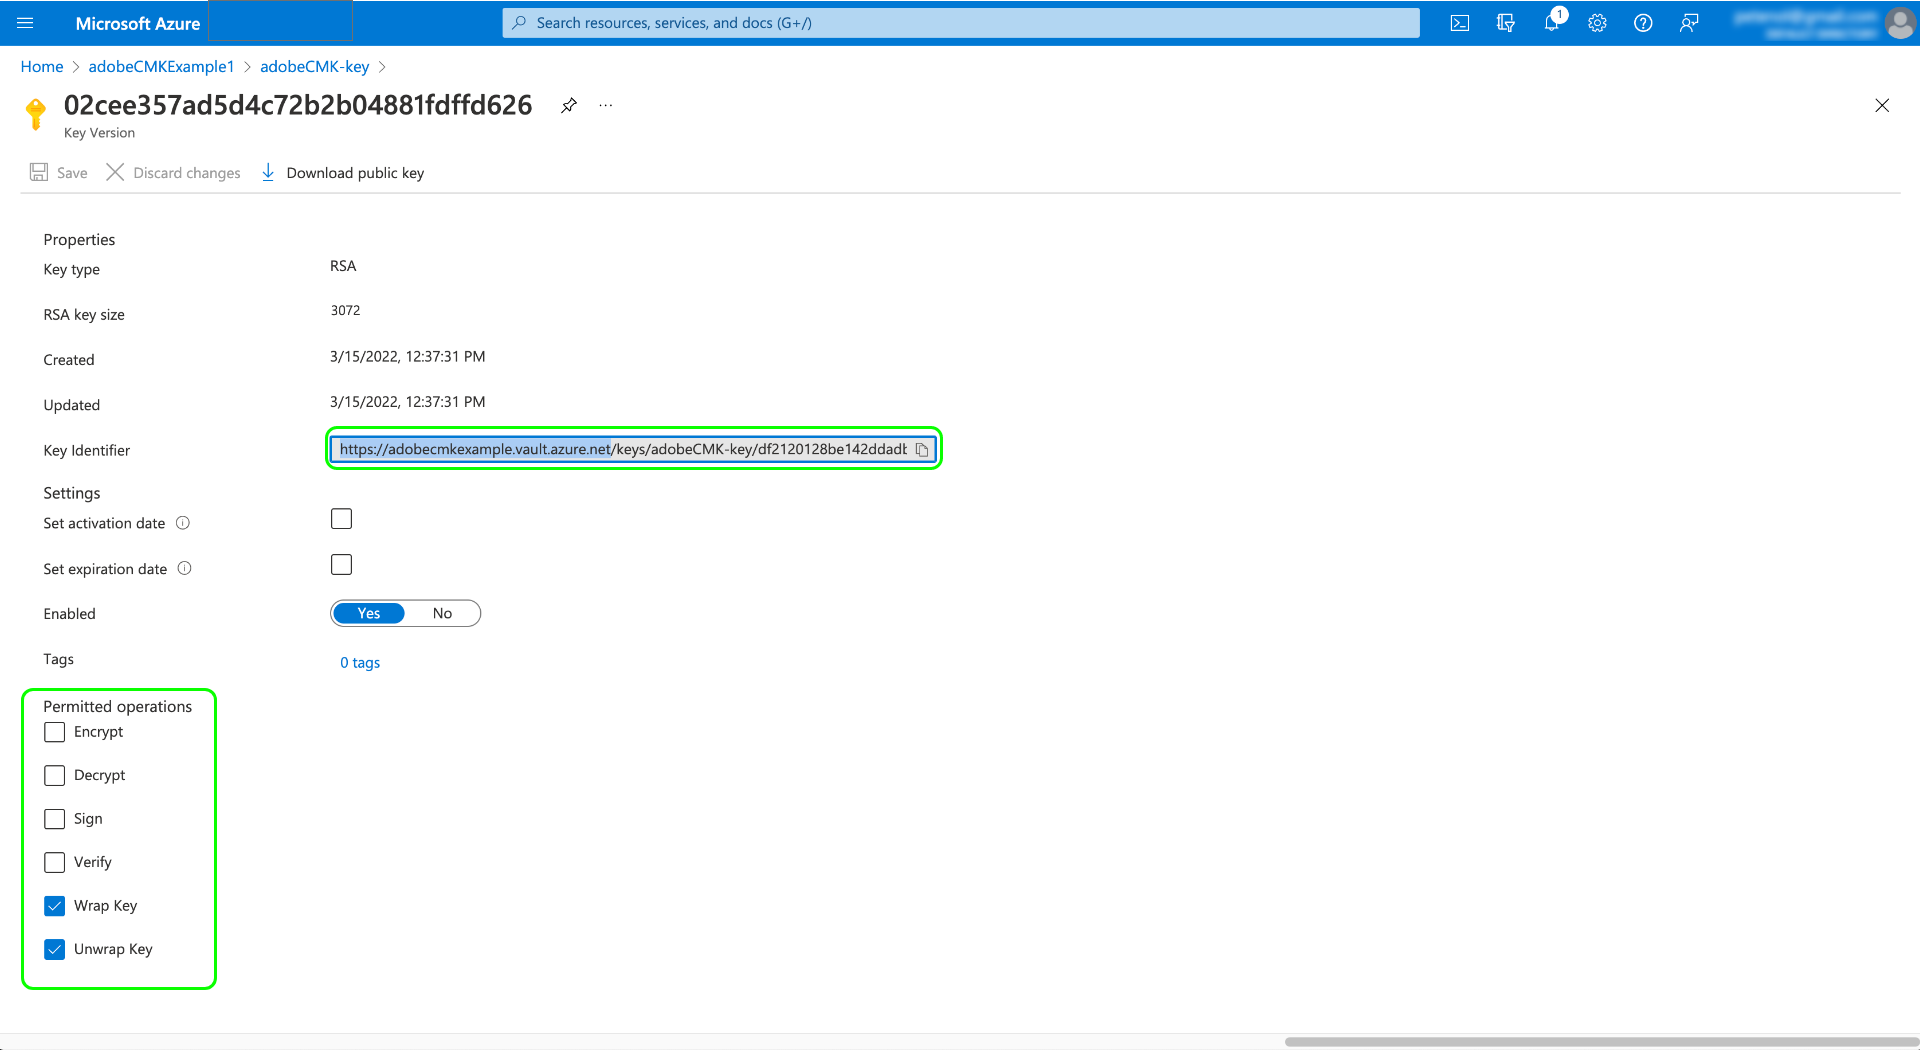Navigate to adobeCMKExample1 breadcrumb
The height and width of the screenshot is (1050, 1920).
pos(161,66)
